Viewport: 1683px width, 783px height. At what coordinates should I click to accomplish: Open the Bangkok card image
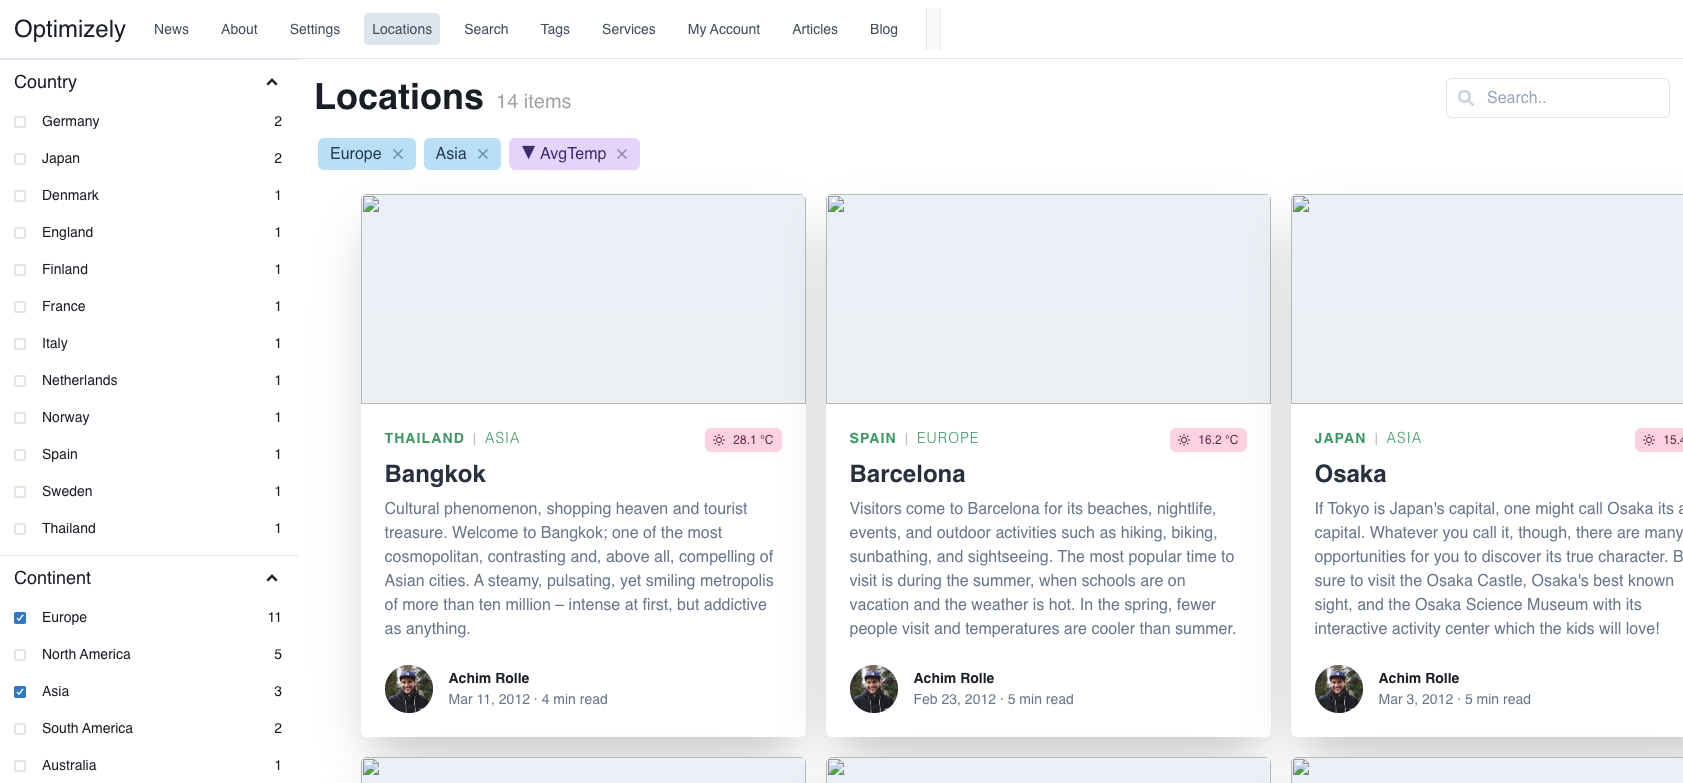pyautogui.click(x=583, y=299)
